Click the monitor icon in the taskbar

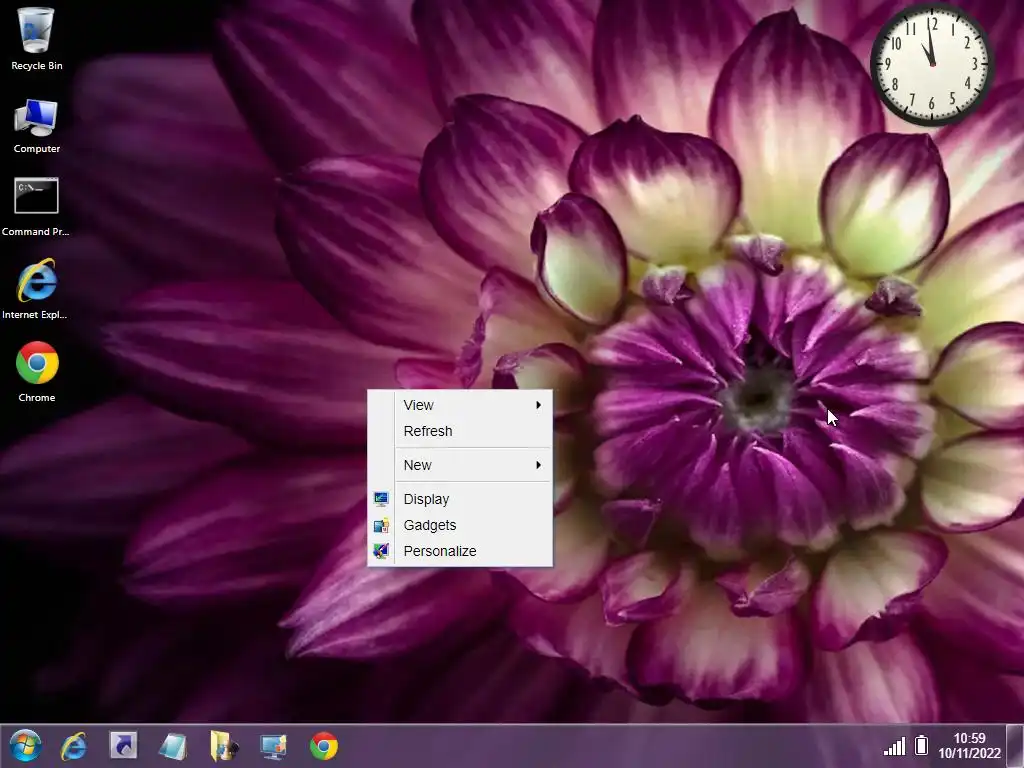coord(273,746)
